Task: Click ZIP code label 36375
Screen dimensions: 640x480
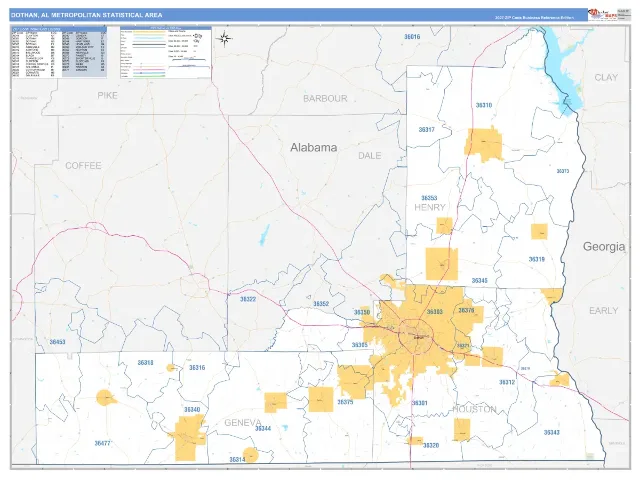Action: [x=345, y=402]
